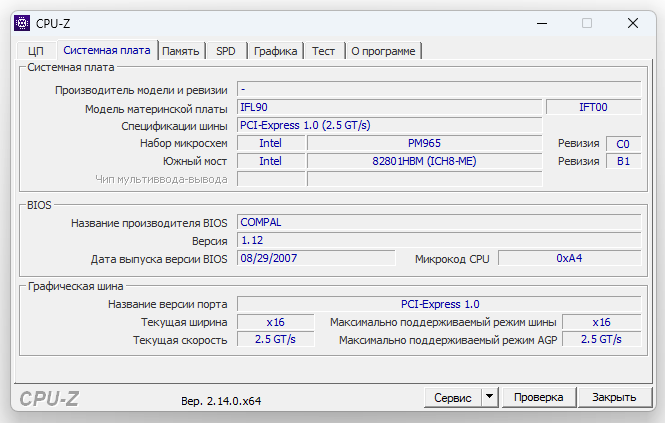Click the IFT00 revision field
Screen dimensions: 665x423
[x=593, y=107]
